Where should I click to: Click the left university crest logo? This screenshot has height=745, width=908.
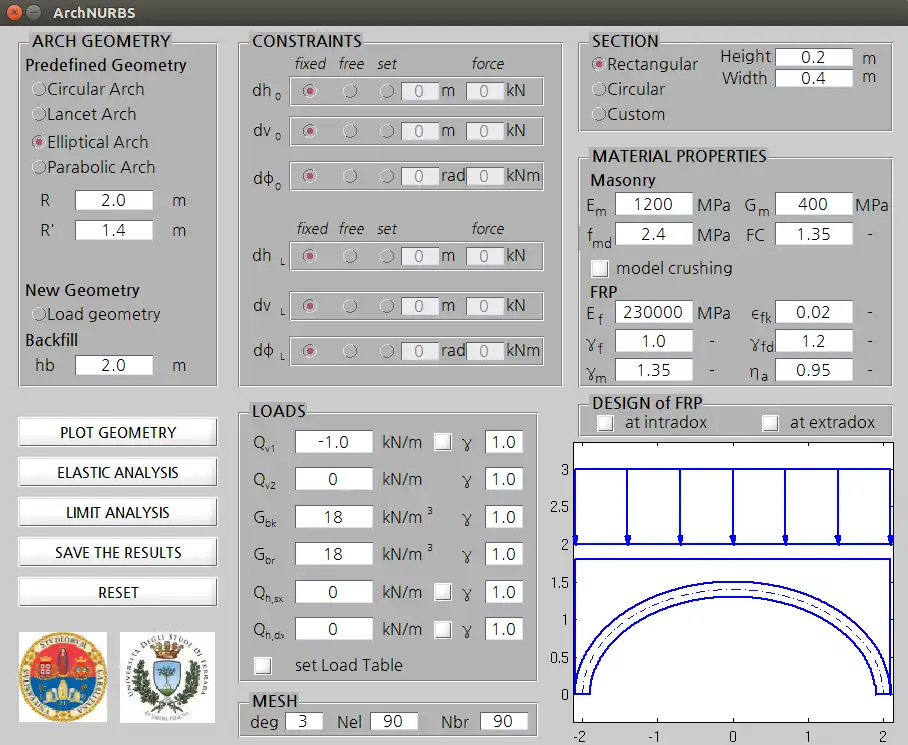point(63,678)
